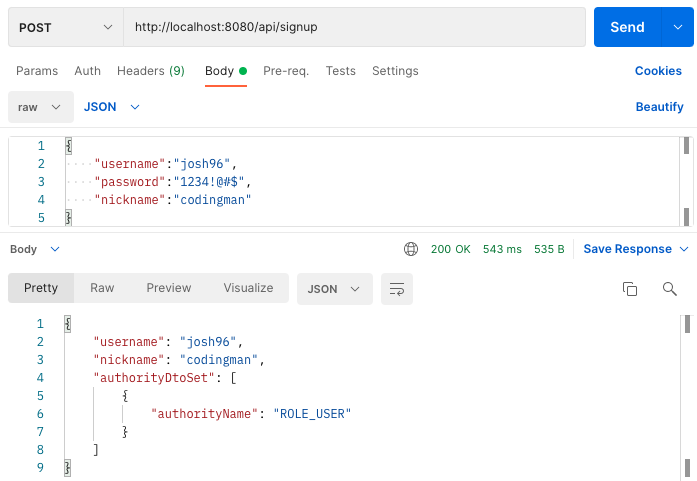Viewport: 697px width, 481px height.
Task: Expand the Save Response chevron
Action: [684, 249]
